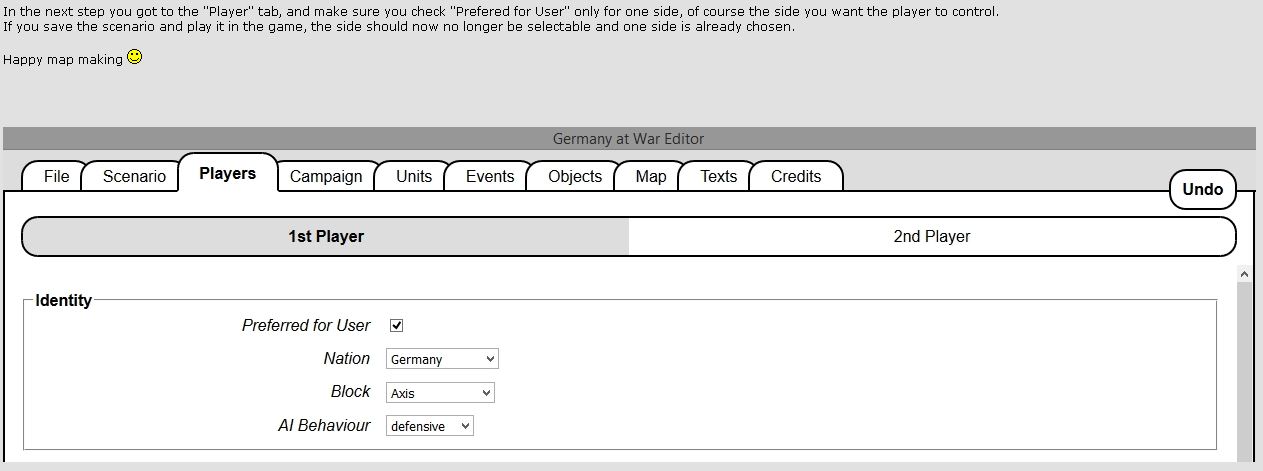Open the Nation dropdown showing Germany
Screen dimensions: 1263x471
[x=442, y=359]
